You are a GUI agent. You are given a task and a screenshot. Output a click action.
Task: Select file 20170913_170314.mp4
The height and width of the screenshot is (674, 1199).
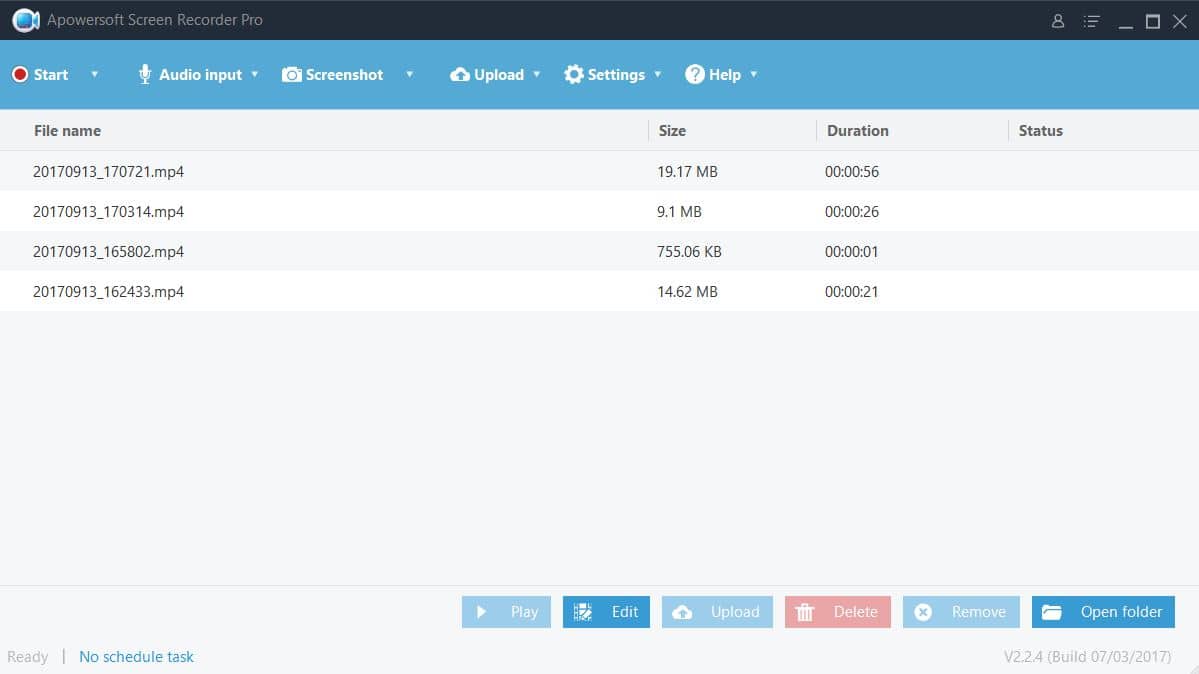[x=108, y=211]
